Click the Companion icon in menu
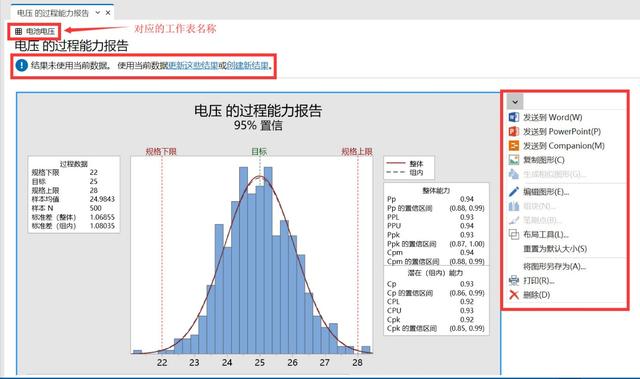 [513, 146]
